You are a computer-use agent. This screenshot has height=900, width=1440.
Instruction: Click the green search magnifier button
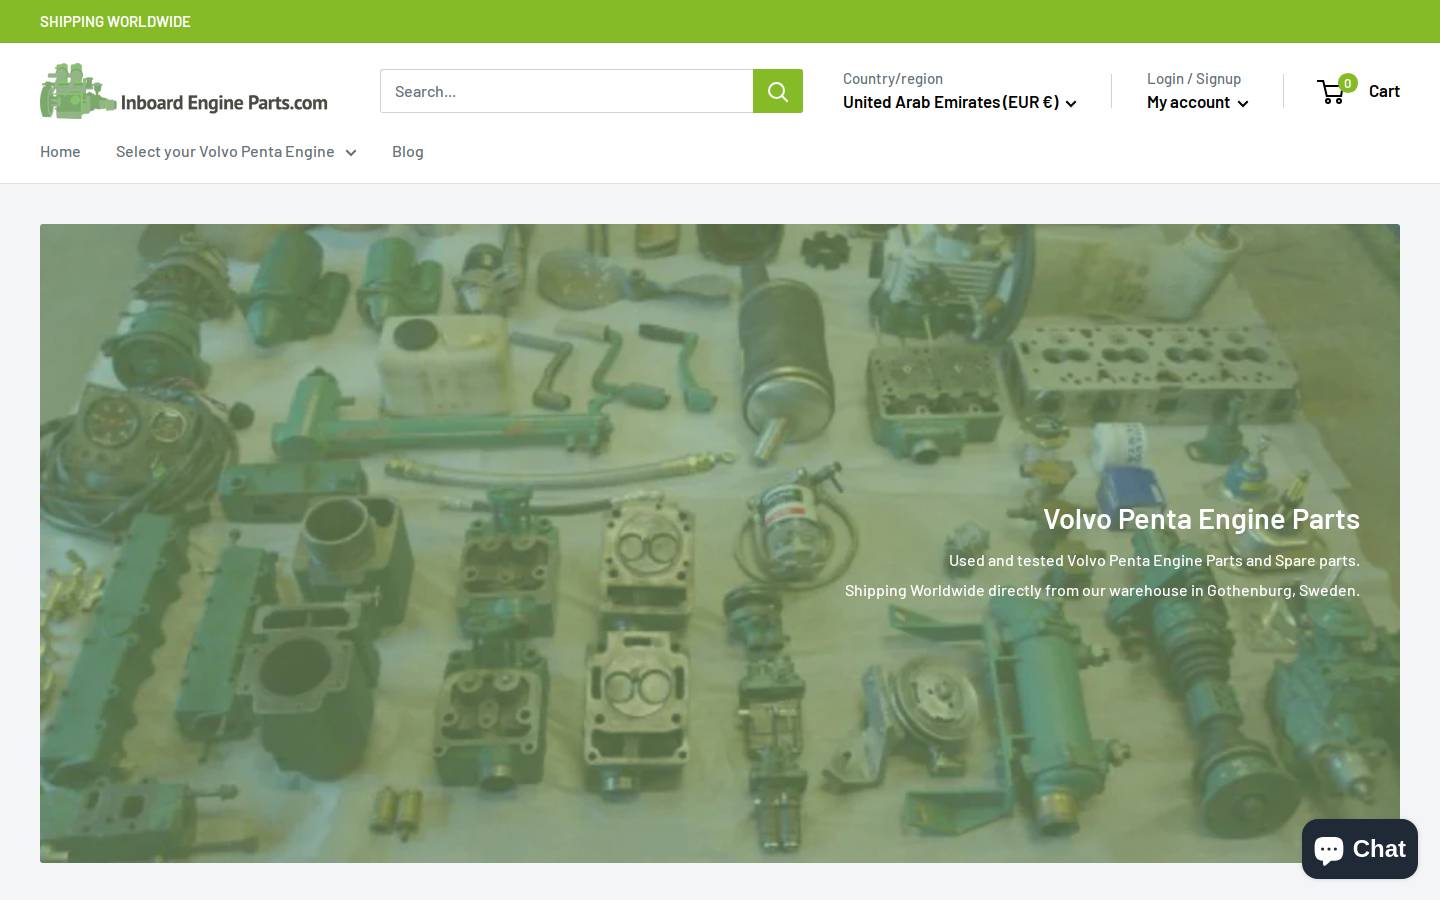tap(778, 91)
